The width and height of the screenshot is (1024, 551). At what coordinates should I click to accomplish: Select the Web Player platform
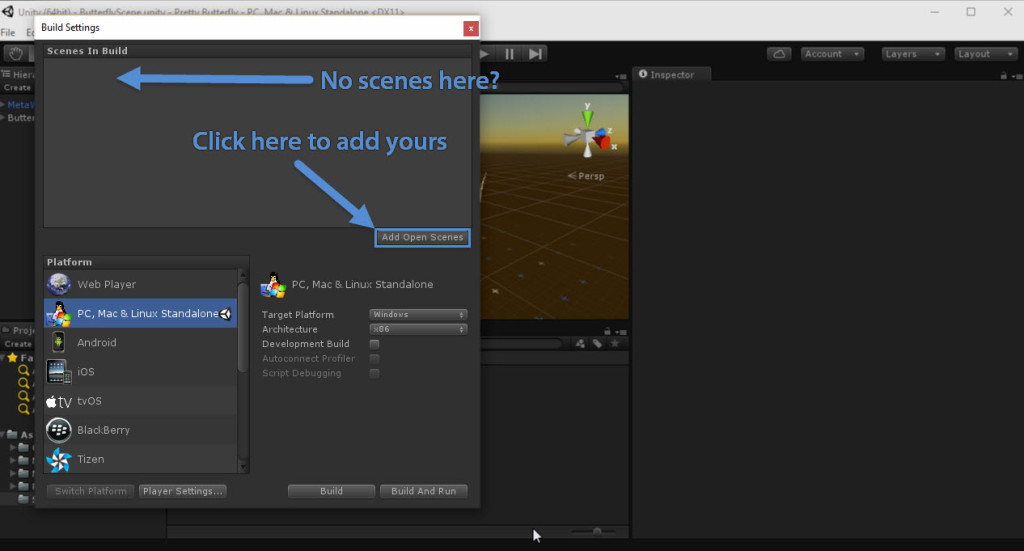pos(106,284)
